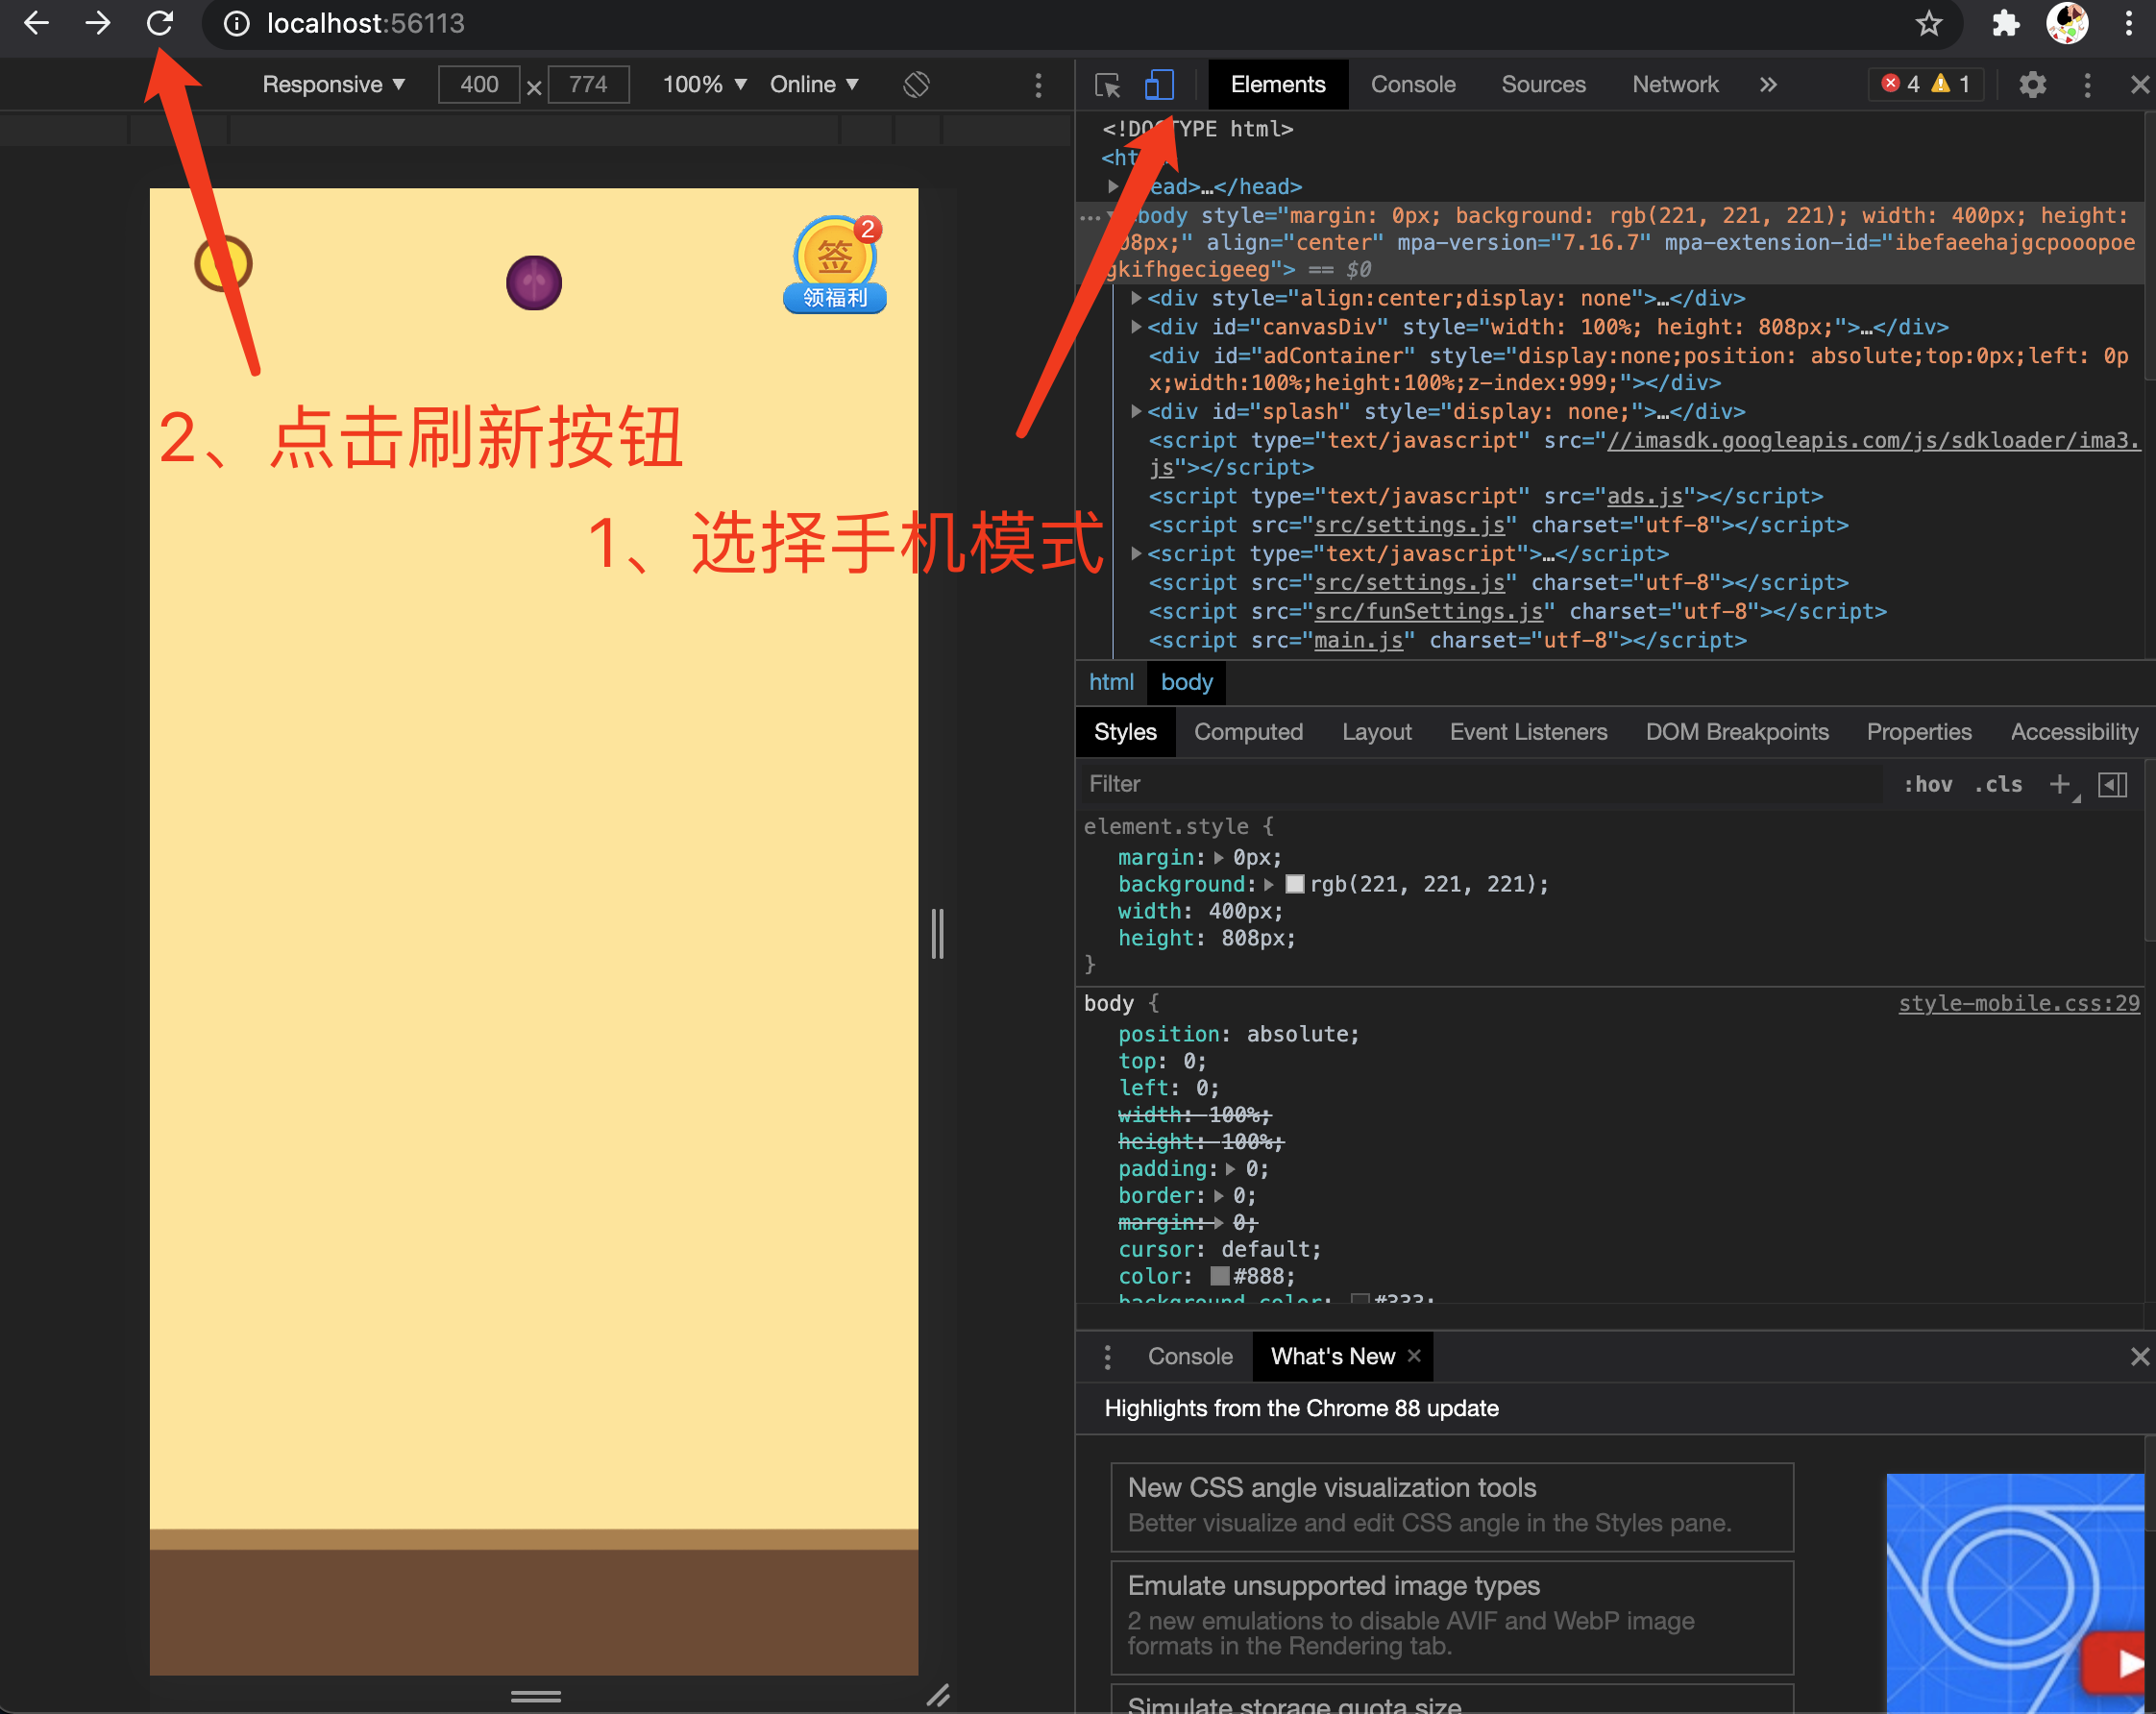Open the 100% zoom dropdown
Image resolution: width=2156 pixels, height=1714 pixels.
click(x=704, y=85)
